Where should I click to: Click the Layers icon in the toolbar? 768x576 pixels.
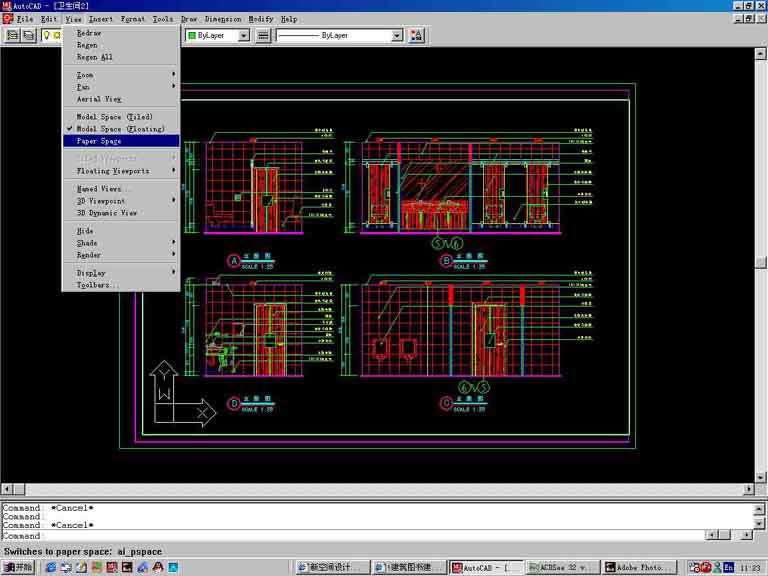[13, 35]
